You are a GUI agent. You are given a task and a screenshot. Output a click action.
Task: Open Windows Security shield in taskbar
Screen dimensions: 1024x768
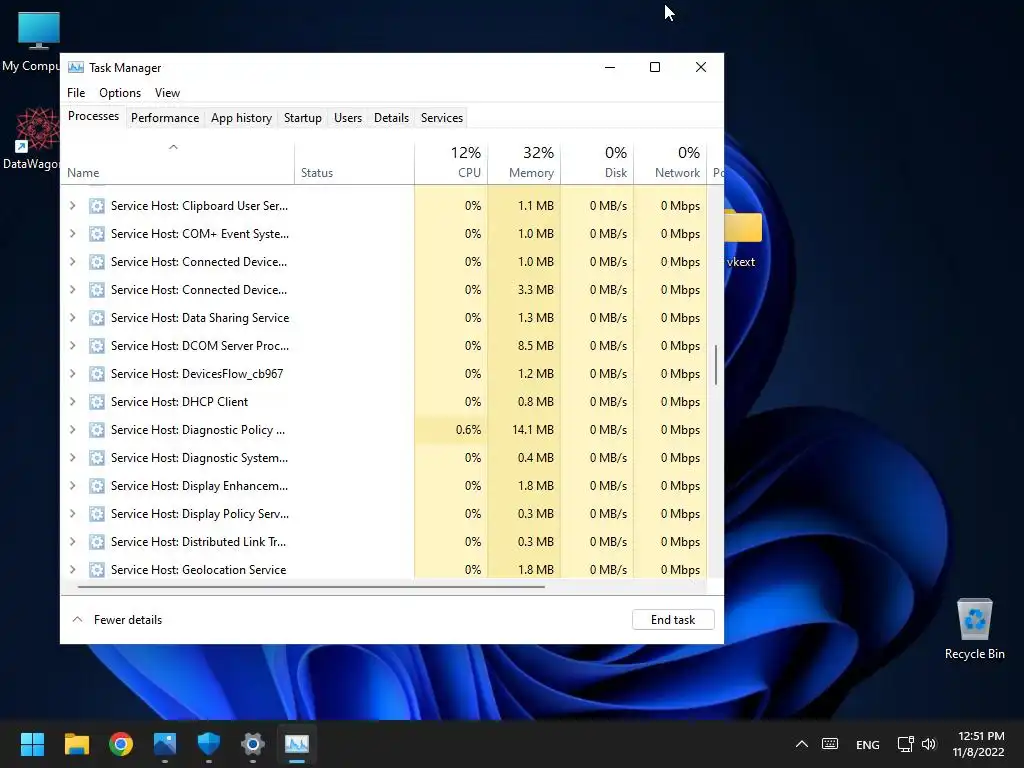pos(209,744)
